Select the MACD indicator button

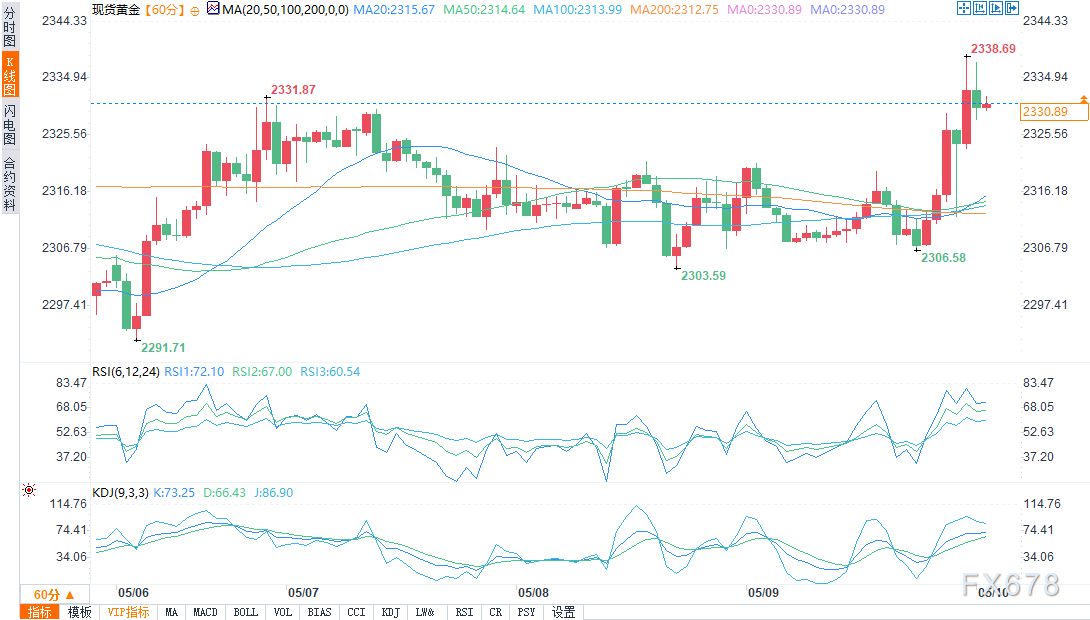tap(205, 612)
